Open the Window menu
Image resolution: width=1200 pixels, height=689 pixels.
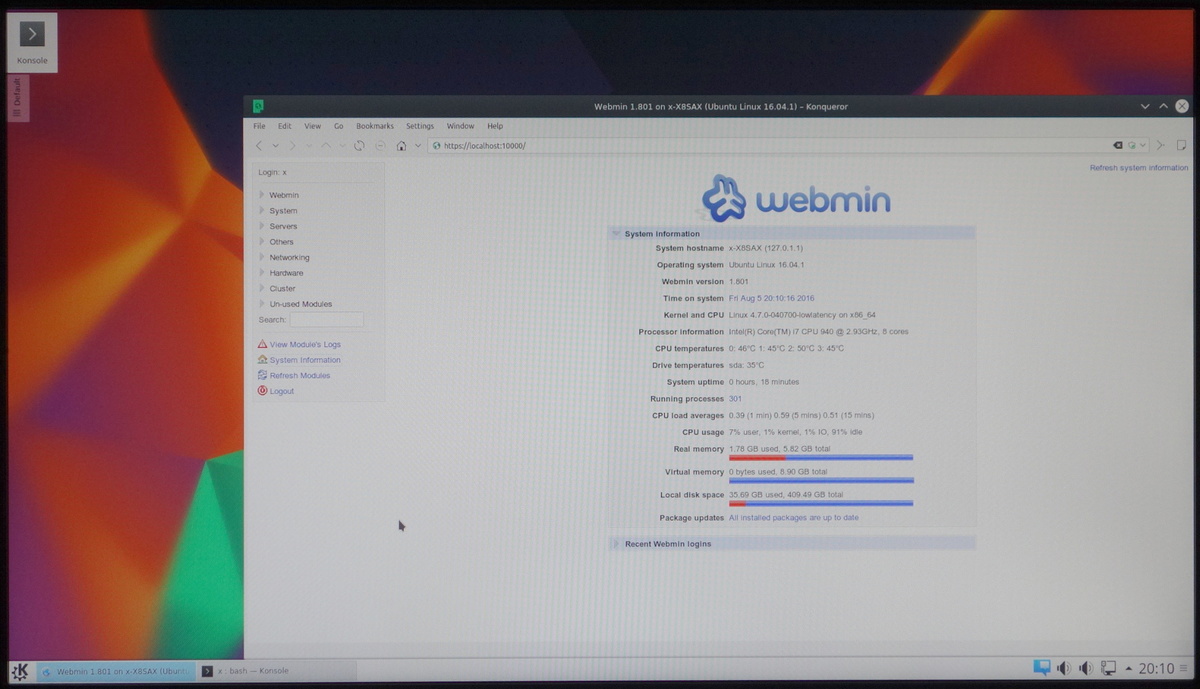click(460, 126)
